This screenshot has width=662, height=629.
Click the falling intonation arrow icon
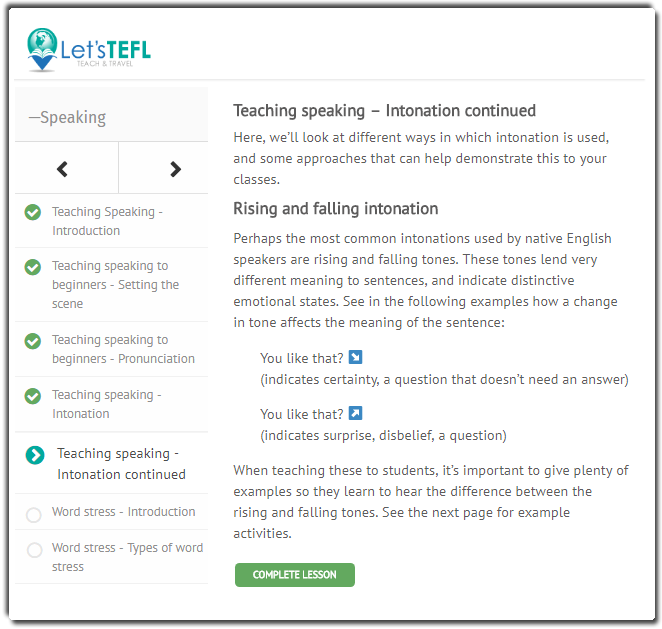coord(355,357)
